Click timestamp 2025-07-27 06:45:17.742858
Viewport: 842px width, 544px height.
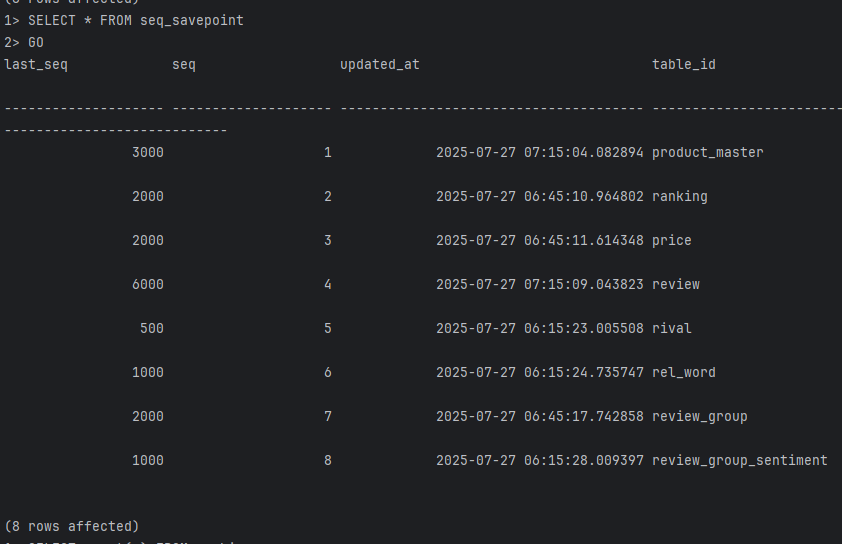[x=540, y=417]
